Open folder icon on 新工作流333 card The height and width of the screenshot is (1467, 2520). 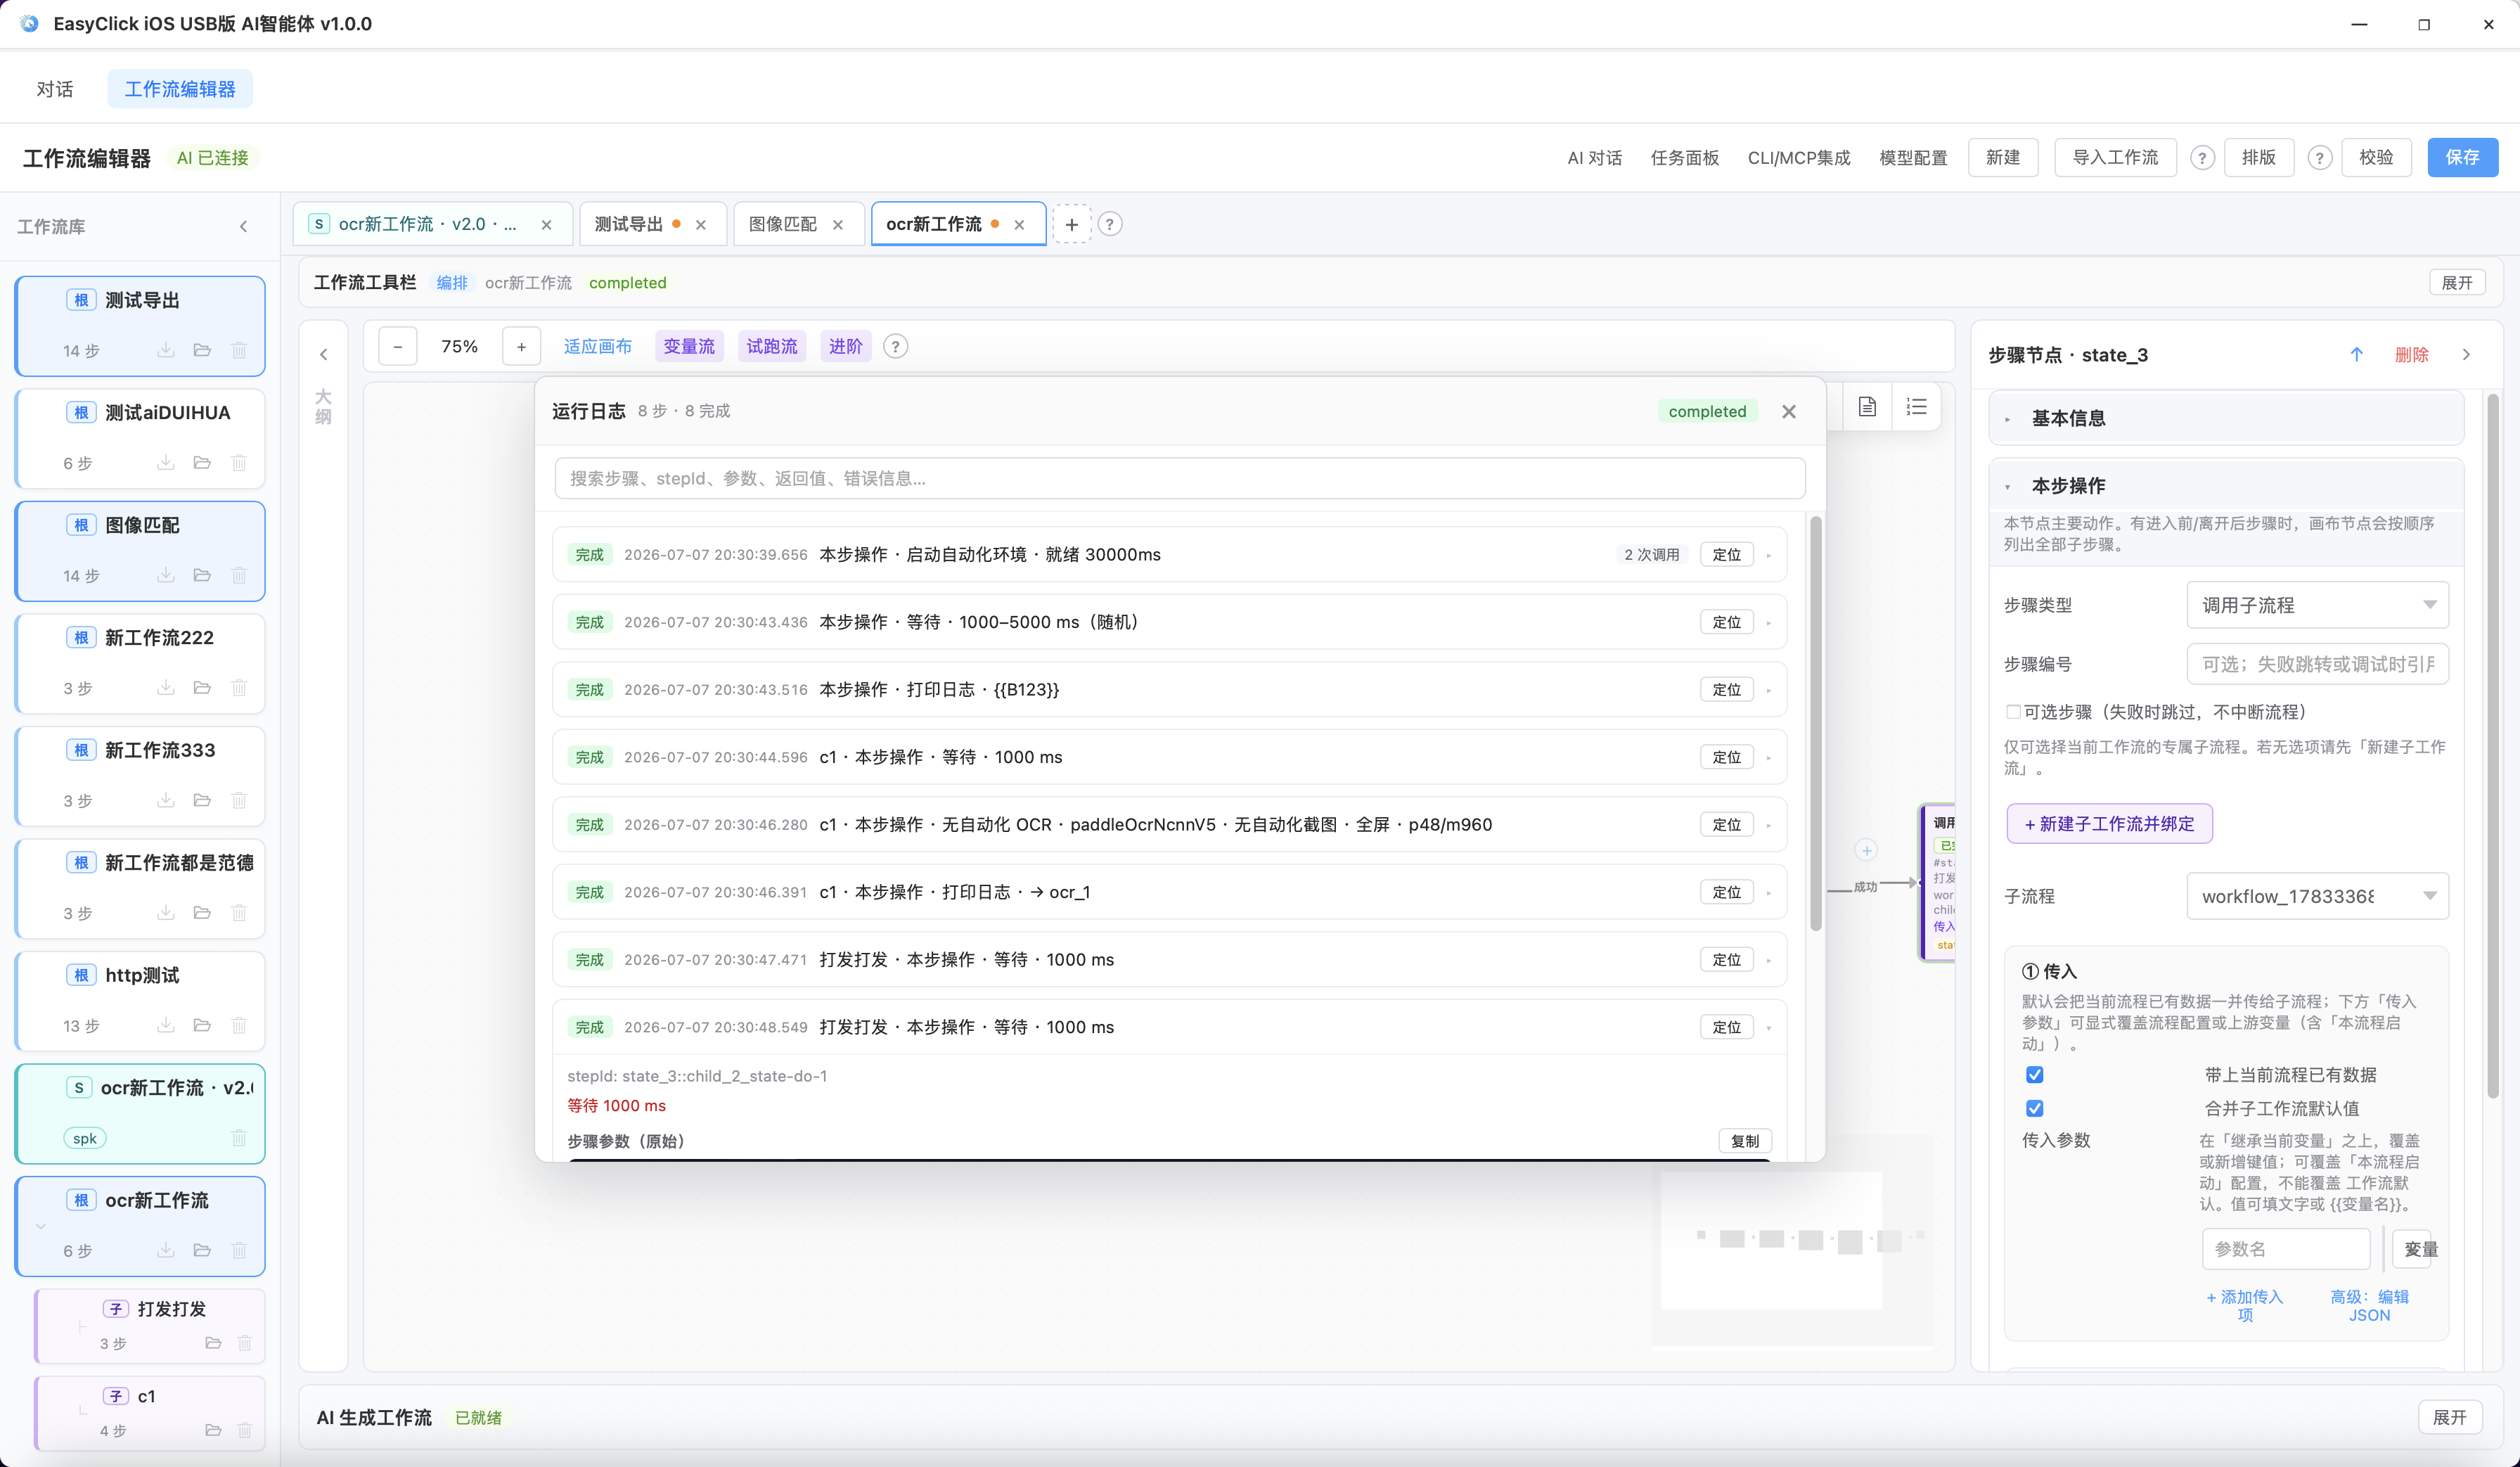202,800
